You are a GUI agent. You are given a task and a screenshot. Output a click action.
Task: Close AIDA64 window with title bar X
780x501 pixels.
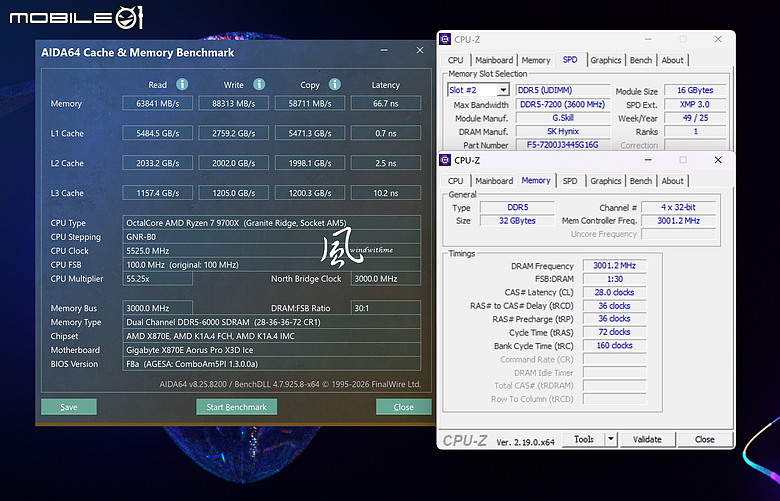click(420, 50)
